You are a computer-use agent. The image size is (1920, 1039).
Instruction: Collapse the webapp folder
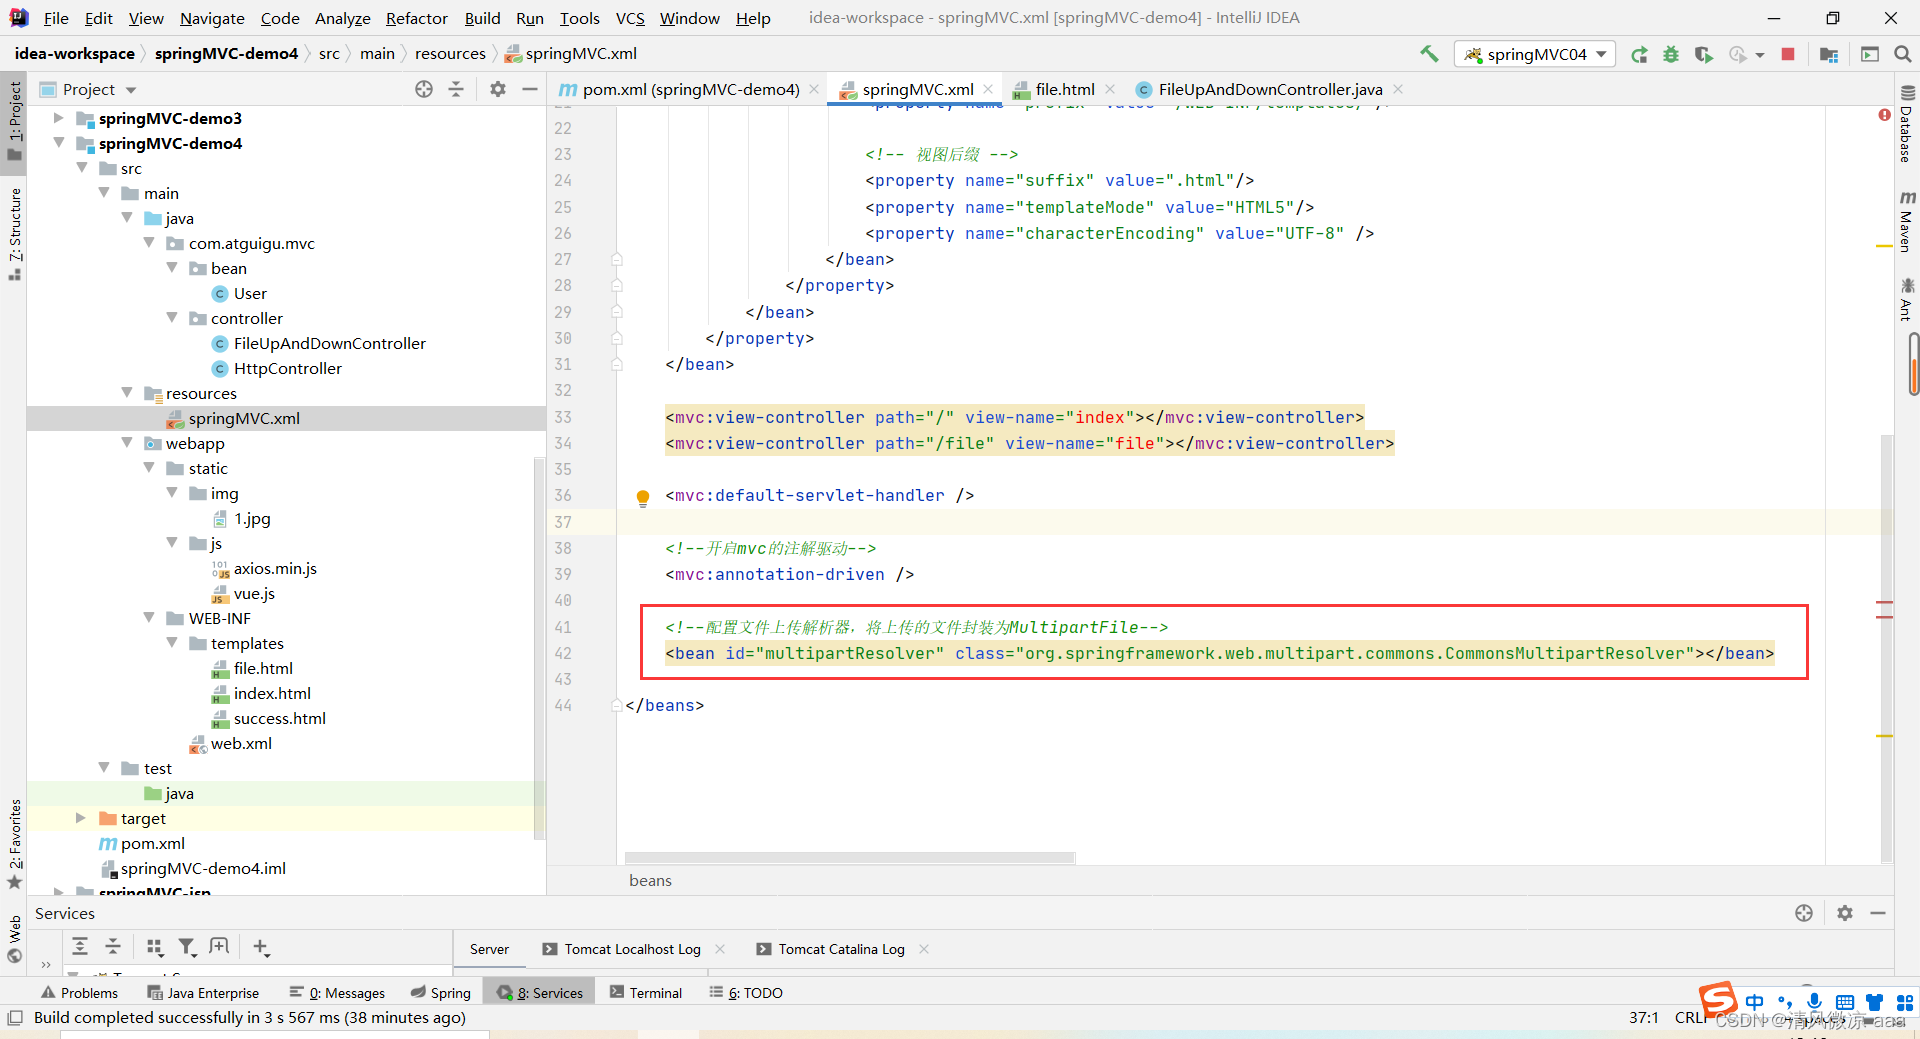pos(127,443)
